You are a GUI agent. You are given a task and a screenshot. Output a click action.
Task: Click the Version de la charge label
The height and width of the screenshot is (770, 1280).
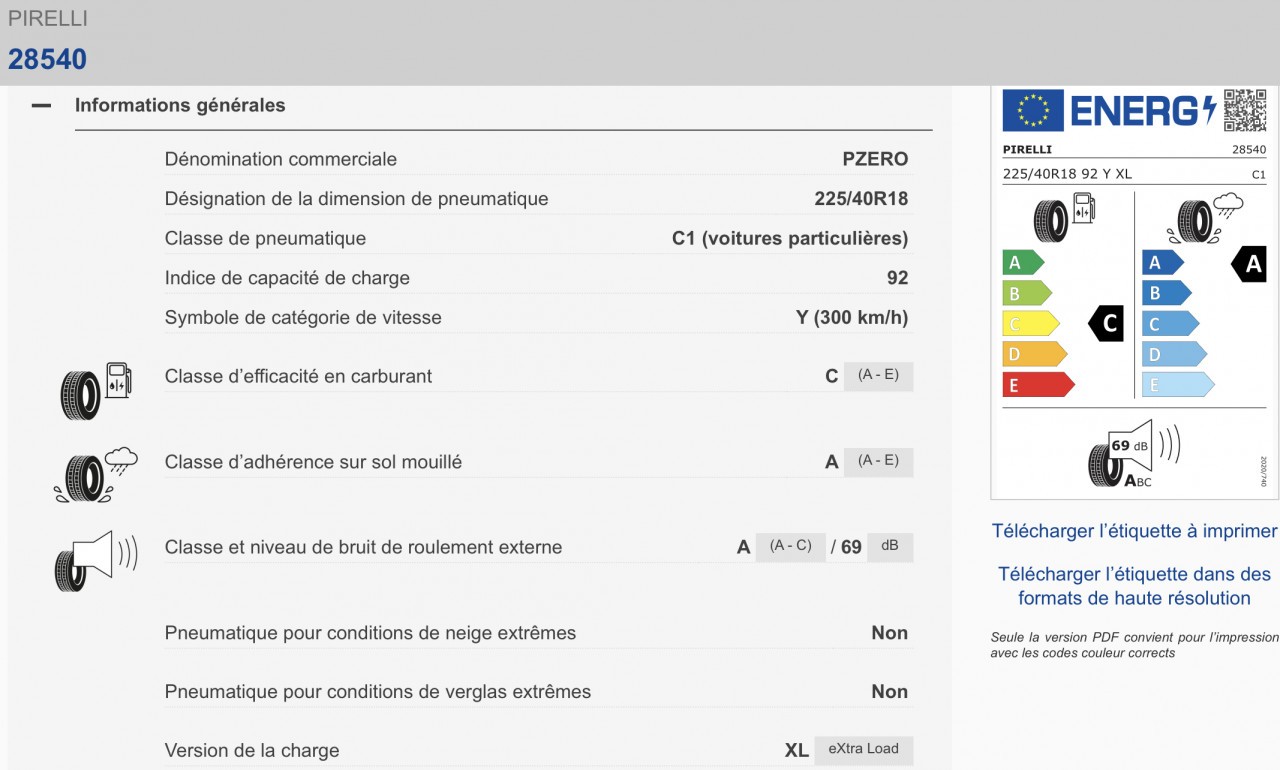click(252, 750)
